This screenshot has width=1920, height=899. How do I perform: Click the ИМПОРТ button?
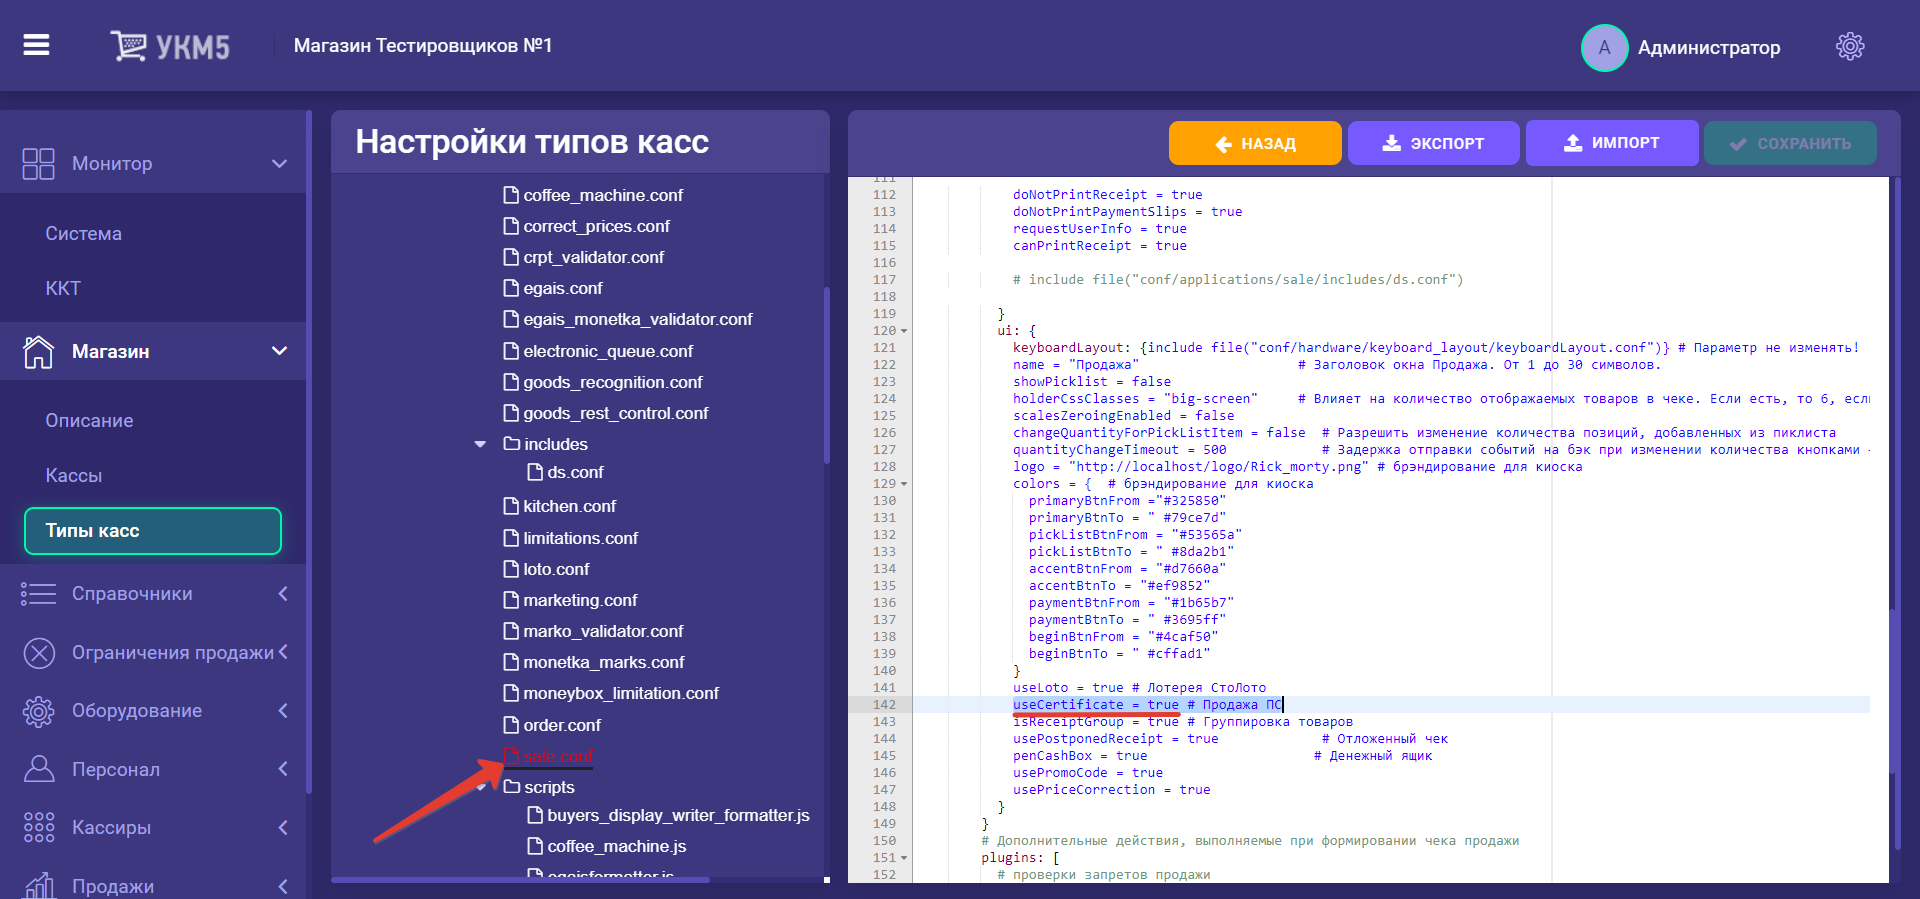coord(1612,143)
